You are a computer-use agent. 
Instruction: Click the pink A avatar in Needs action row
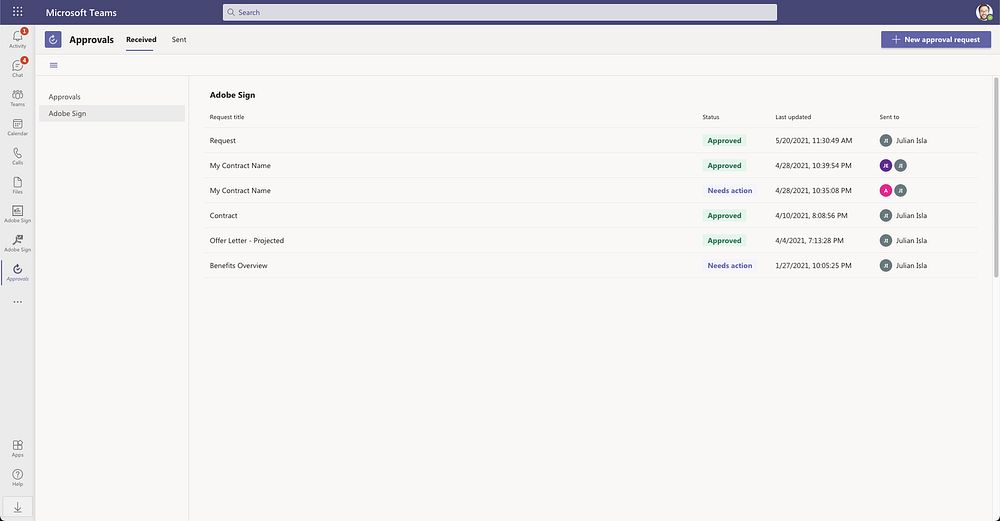pyautogui.click(x=885, y=190)
